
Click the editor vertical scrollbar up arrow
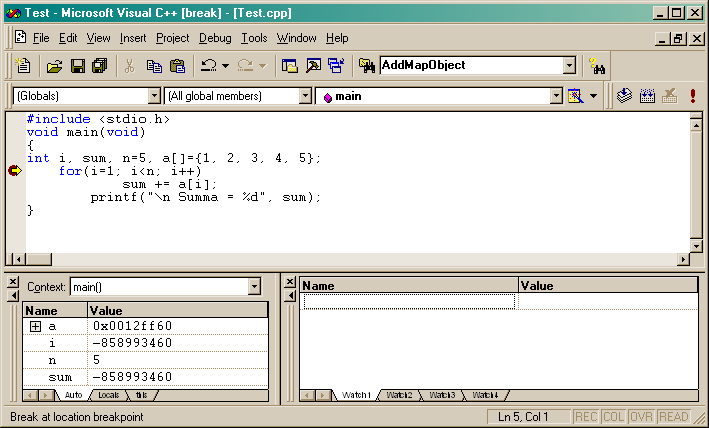click(696, 124)
